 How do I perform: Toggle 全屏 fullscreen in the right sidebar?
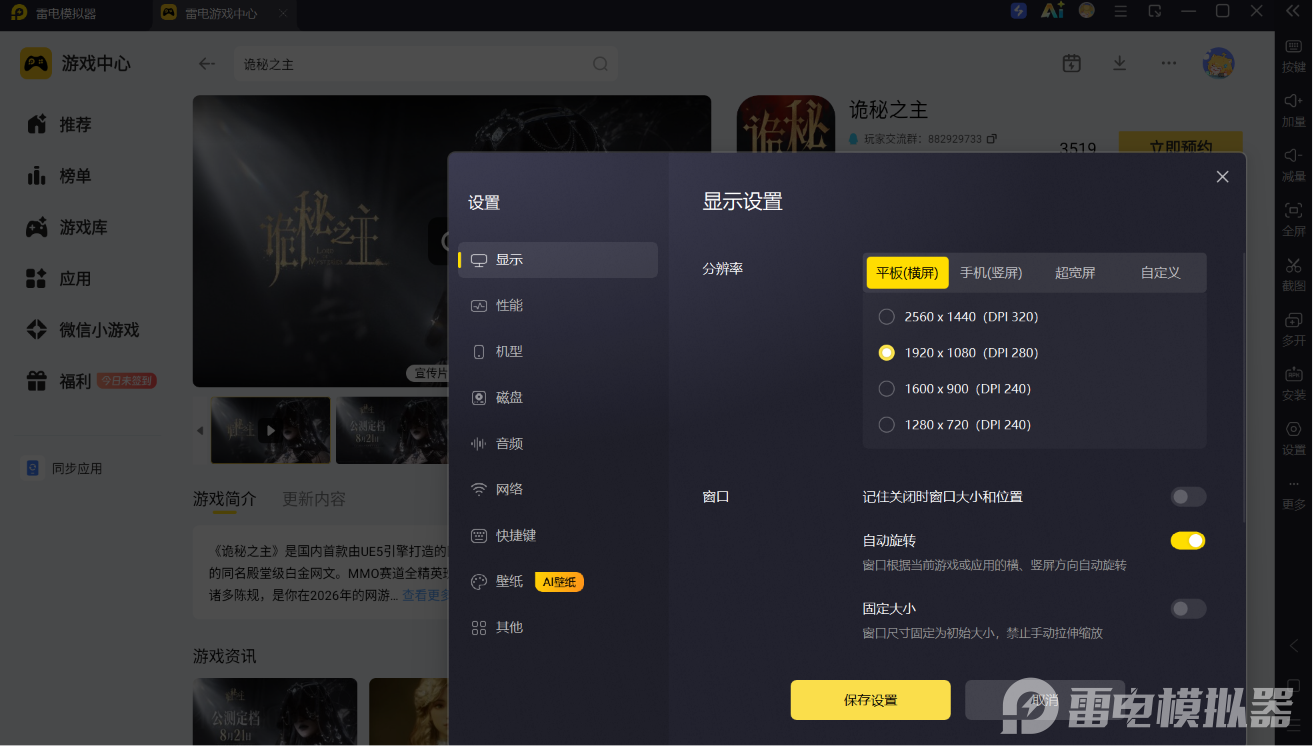click(1293, 218)
